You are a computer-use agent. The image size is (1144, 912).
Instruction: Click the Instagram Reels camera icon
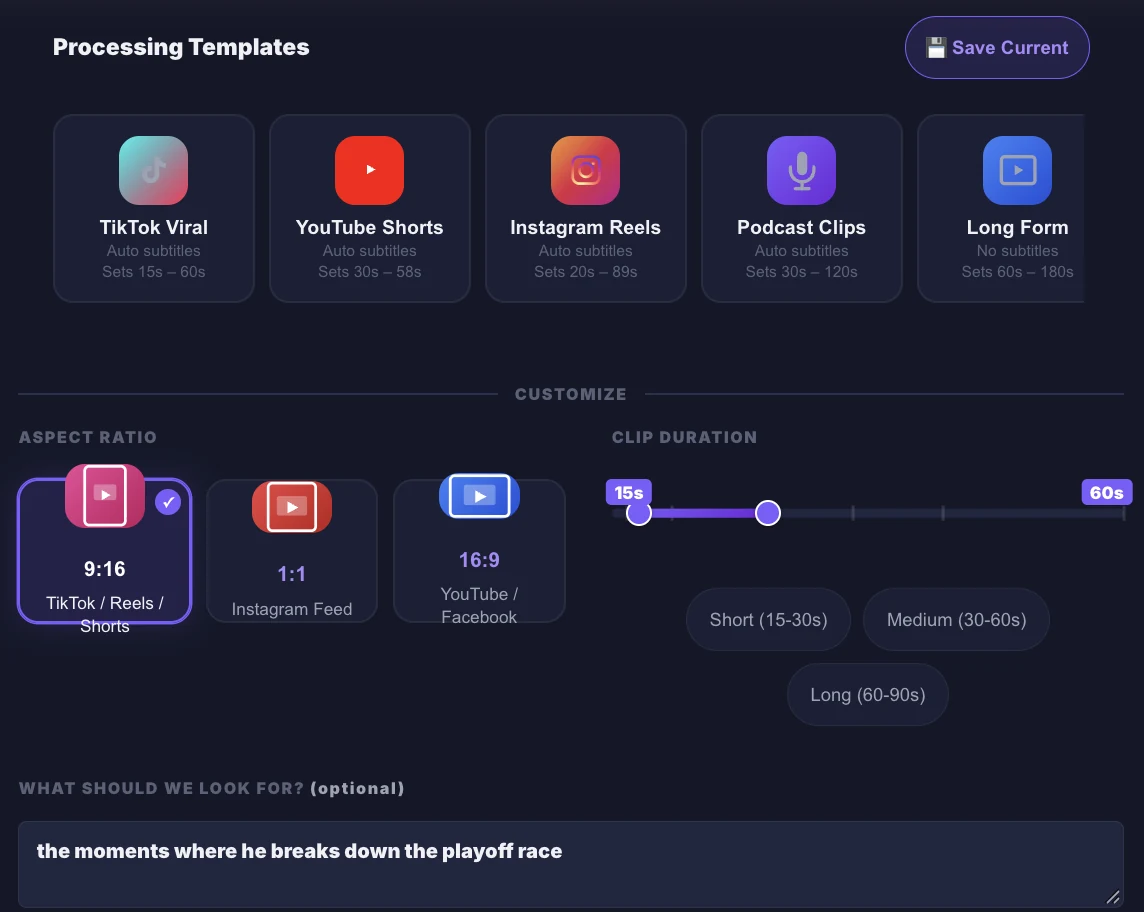click(x=585, y=170)
